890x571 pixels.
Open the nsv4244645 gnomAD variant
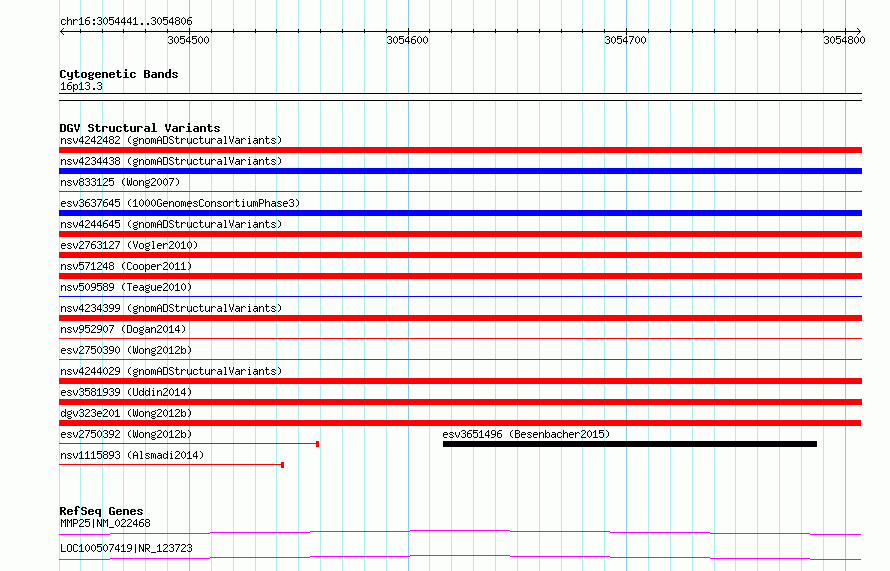(x=171, y=224)
